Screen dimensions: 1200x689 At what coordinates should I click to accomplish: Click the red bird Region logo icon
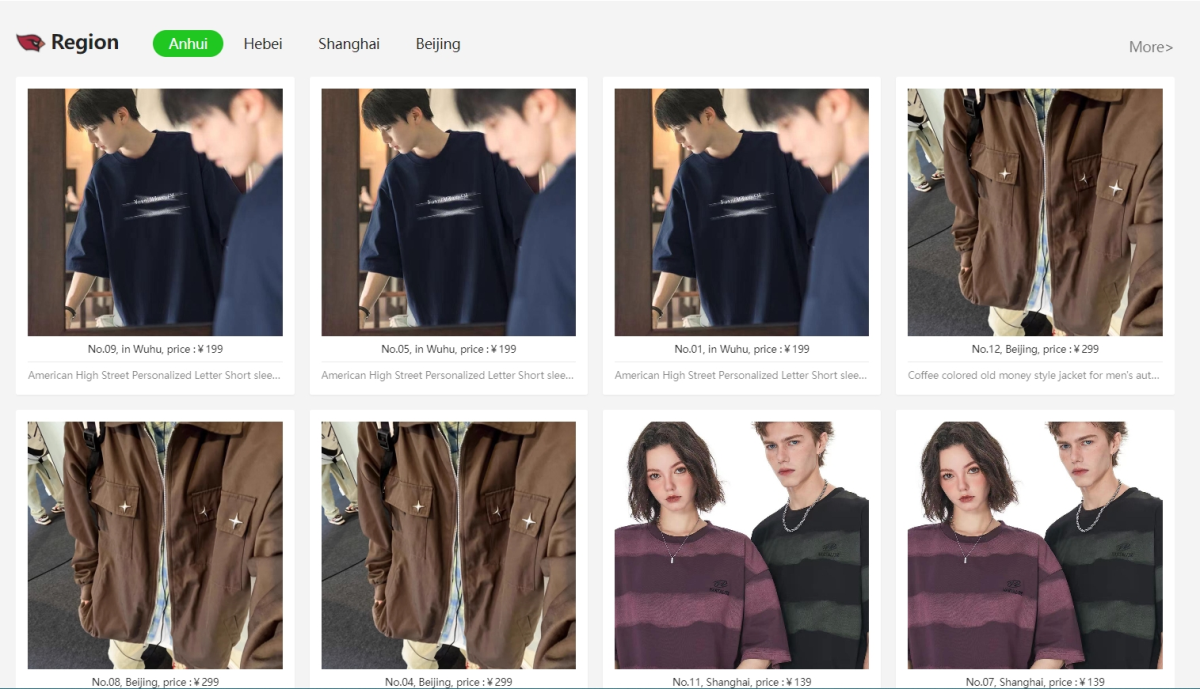coord(30,43)
